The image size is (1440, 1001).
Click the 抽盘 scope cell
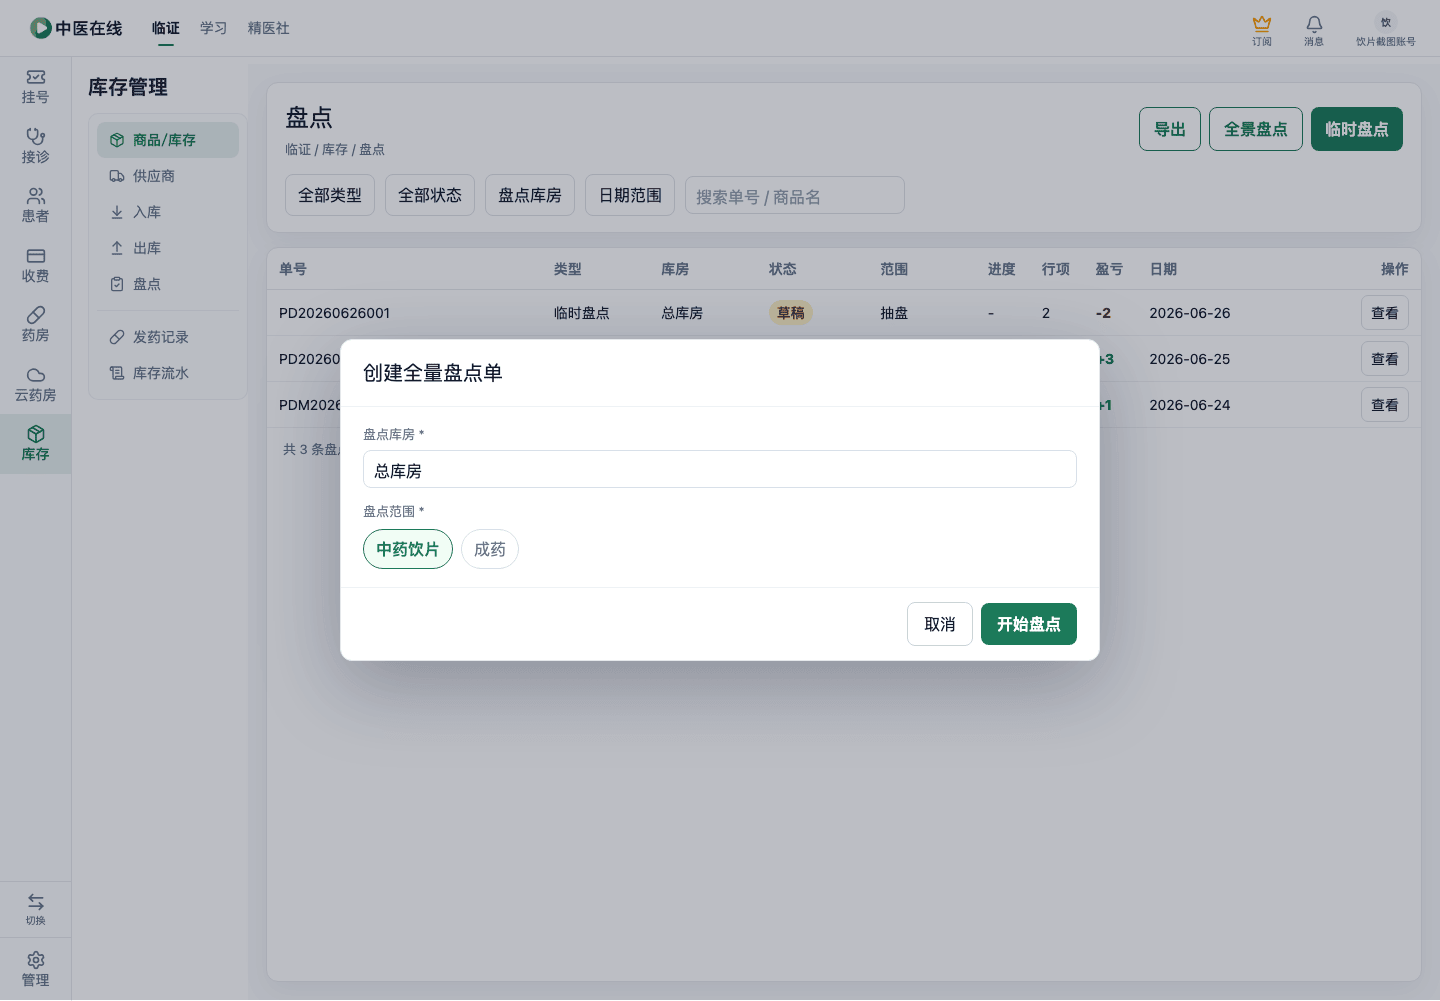tap(894, 313)
